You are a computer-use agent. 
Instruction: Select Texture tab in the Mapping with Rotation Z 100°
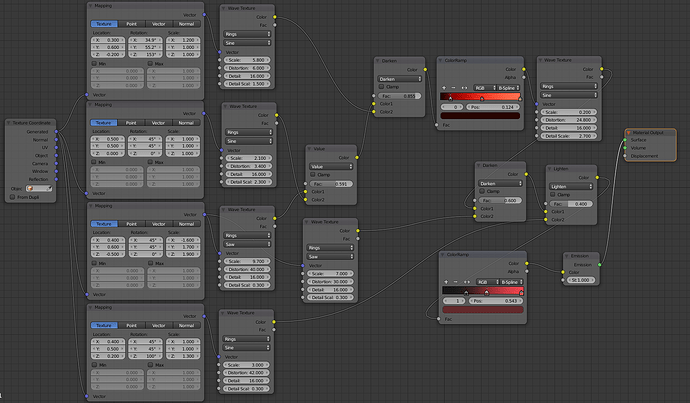104,325
